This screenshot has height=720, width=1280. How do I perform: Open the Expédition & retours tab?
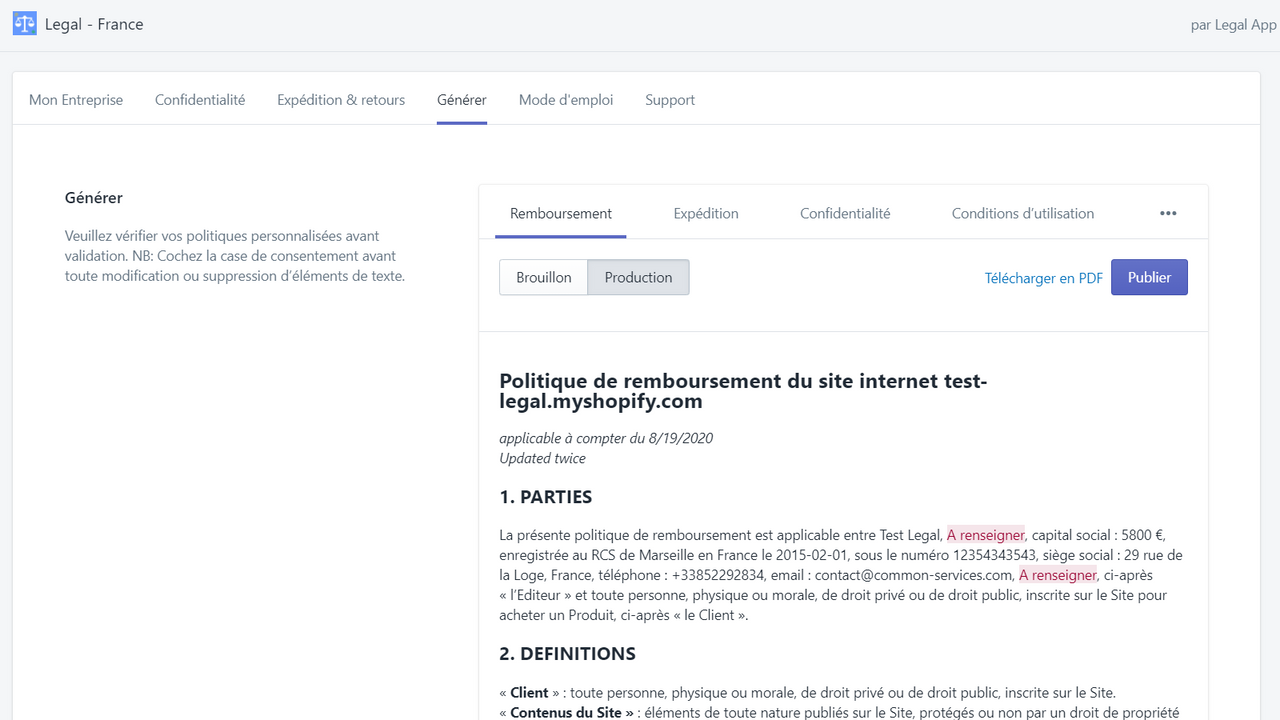point(341,100)
